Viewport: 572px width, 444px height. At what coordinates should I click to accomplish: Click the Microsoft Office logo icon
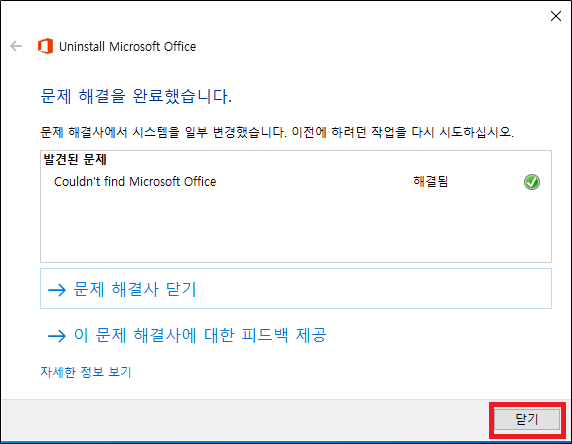point(45,46)
